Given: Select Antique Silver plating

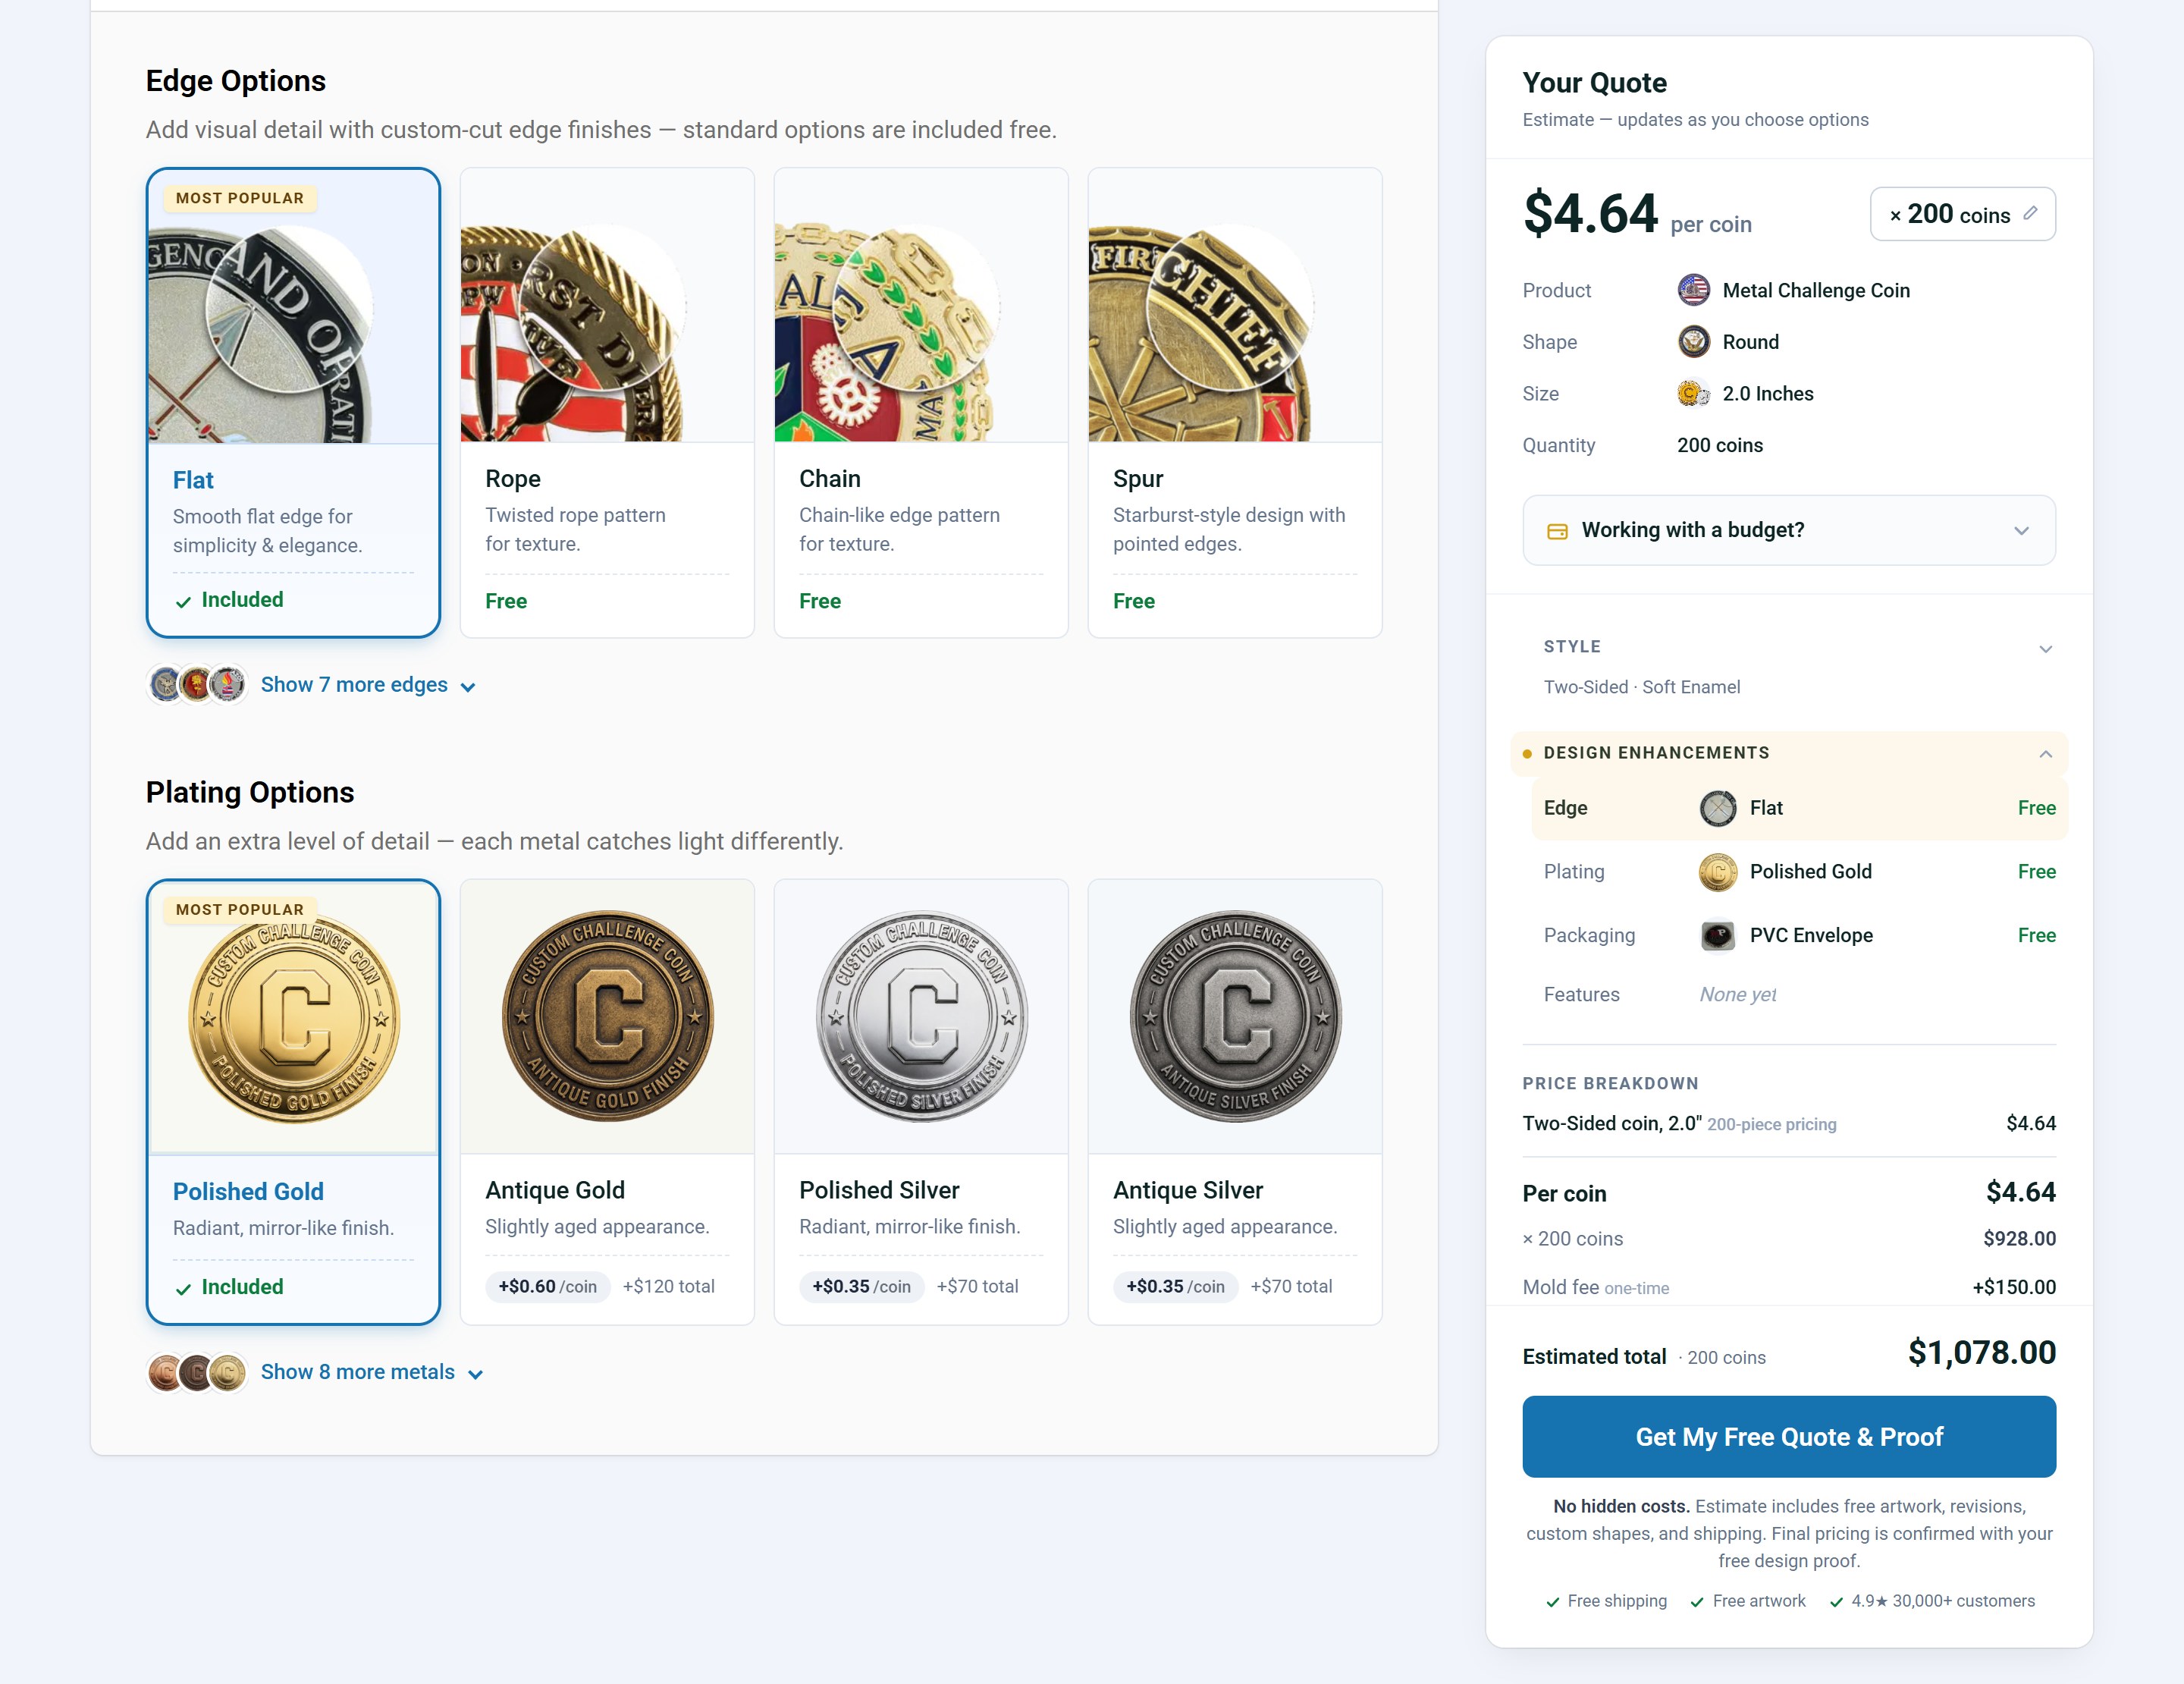Looking at the screenshot, I should (1235, 1102).
